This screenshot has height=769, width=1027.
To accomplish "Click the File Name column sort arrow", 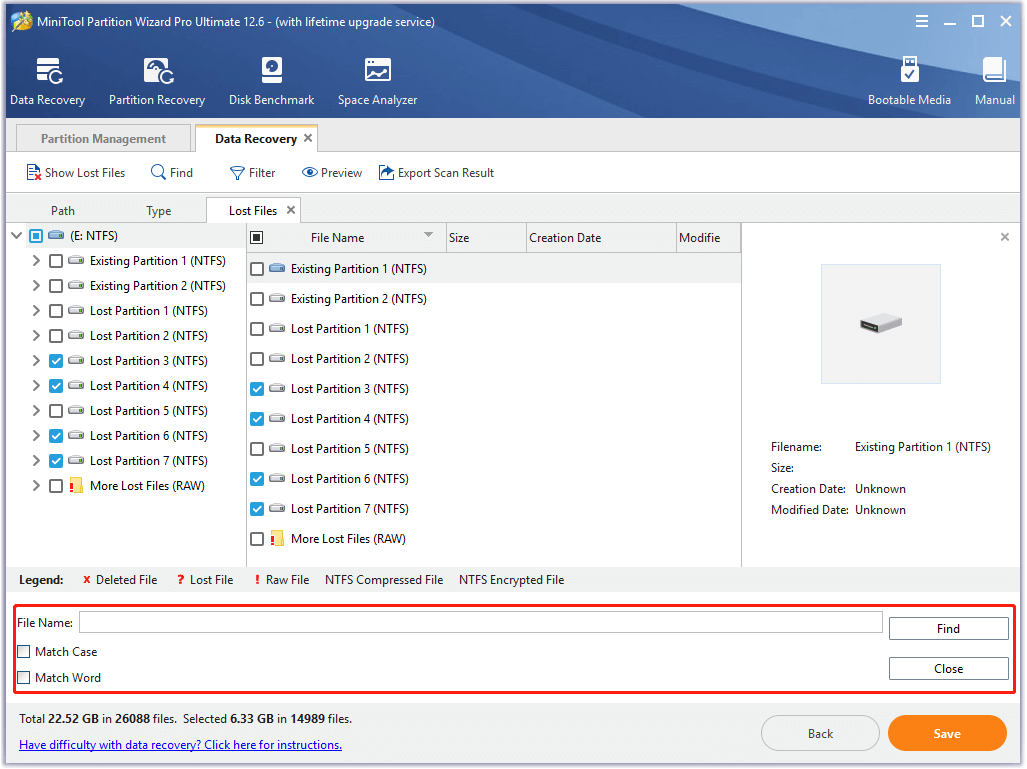I will click(x=428, y=234).
